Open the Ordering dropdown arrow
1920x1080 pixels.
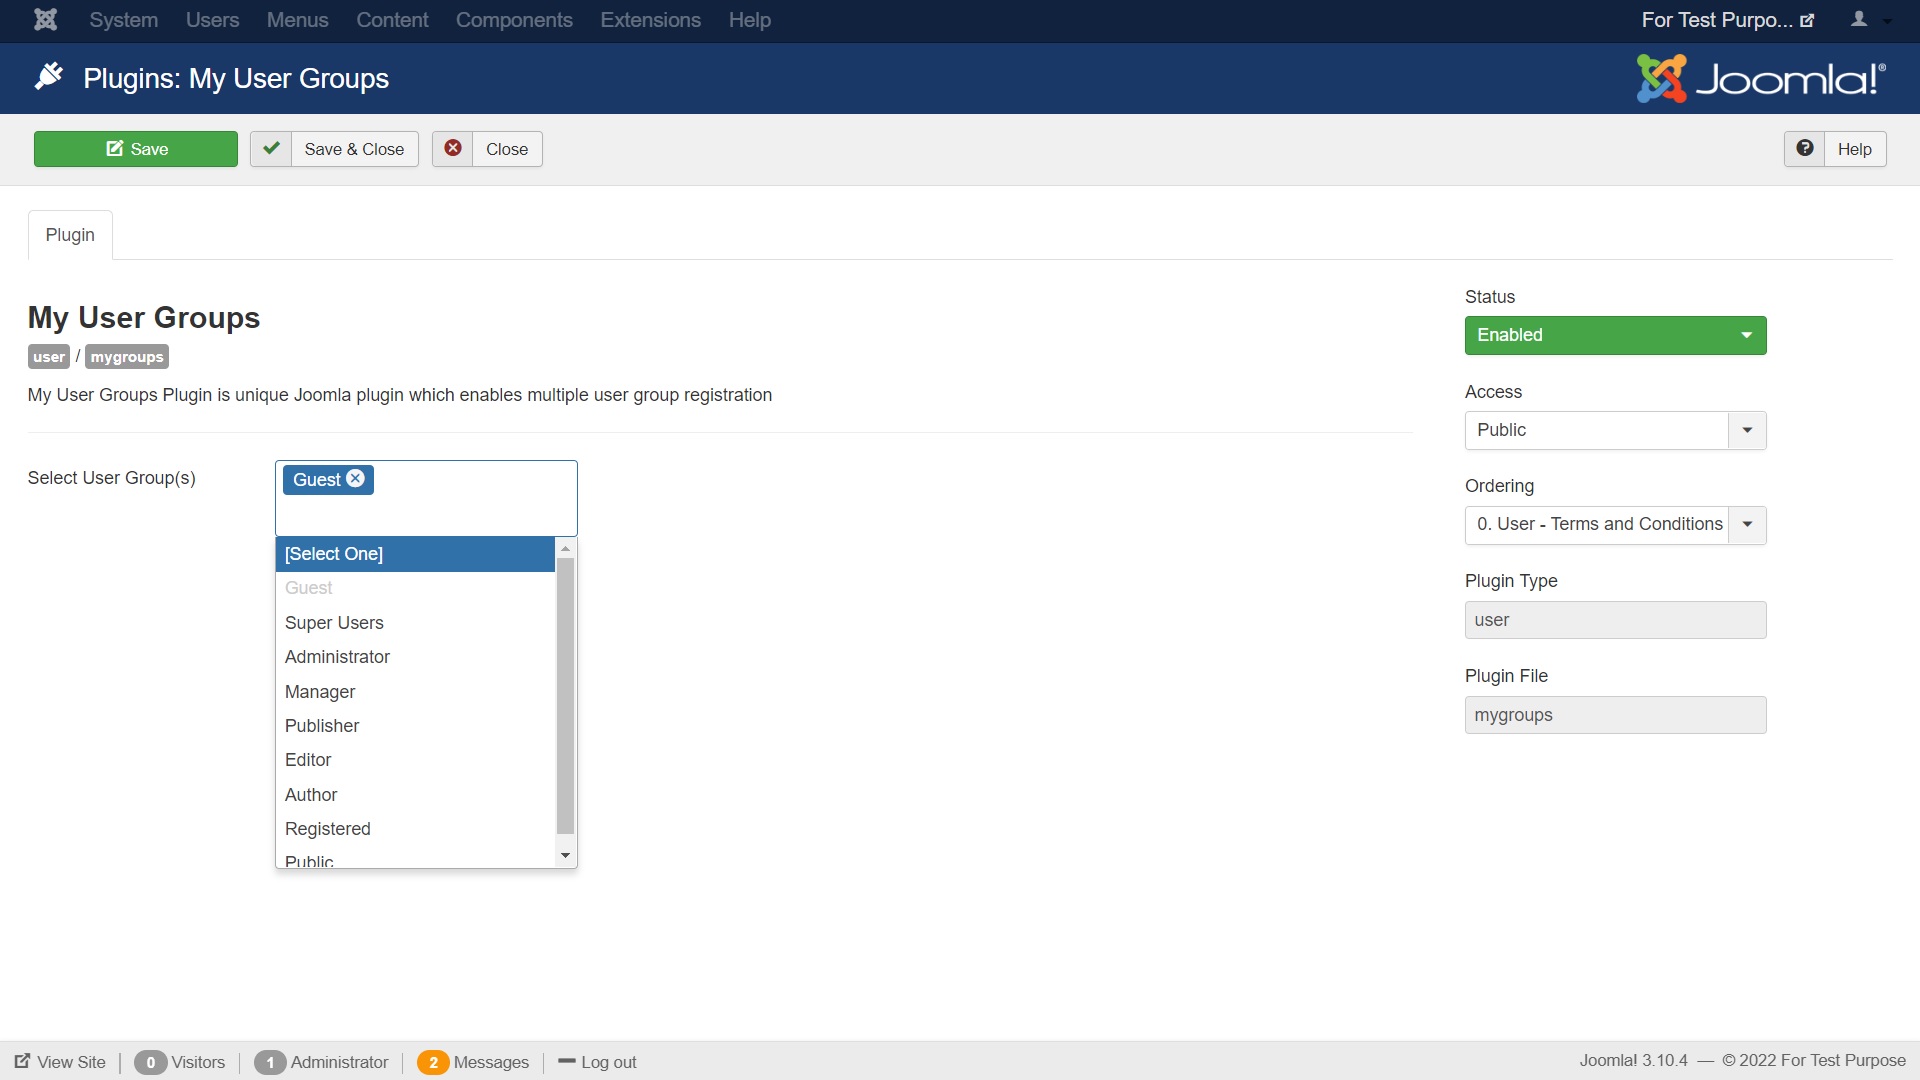point(1747,525)
